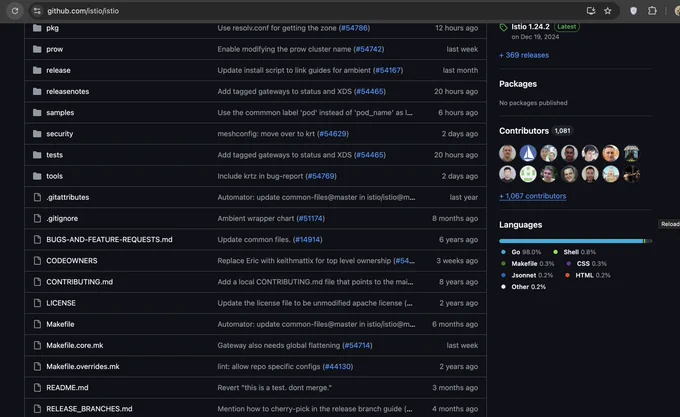This screenshot has width=680, height=417.
Task: Click the install app icon in address bar
Action: [x=591, y=11]
